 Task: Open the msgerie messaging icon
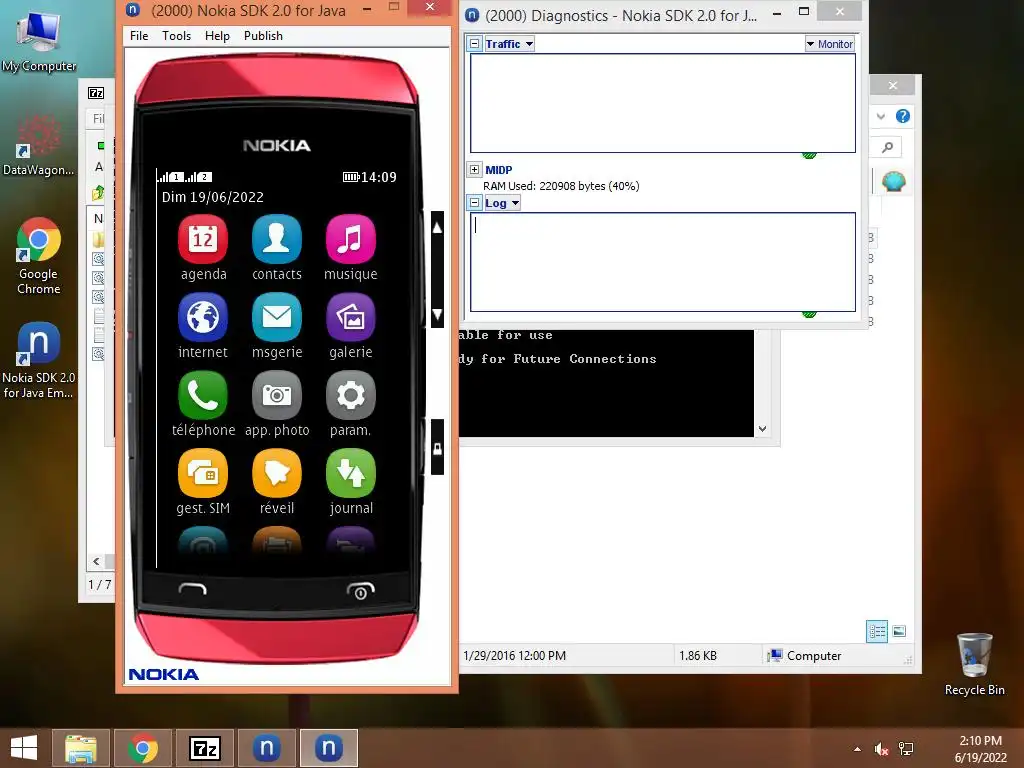click(276, 317)
